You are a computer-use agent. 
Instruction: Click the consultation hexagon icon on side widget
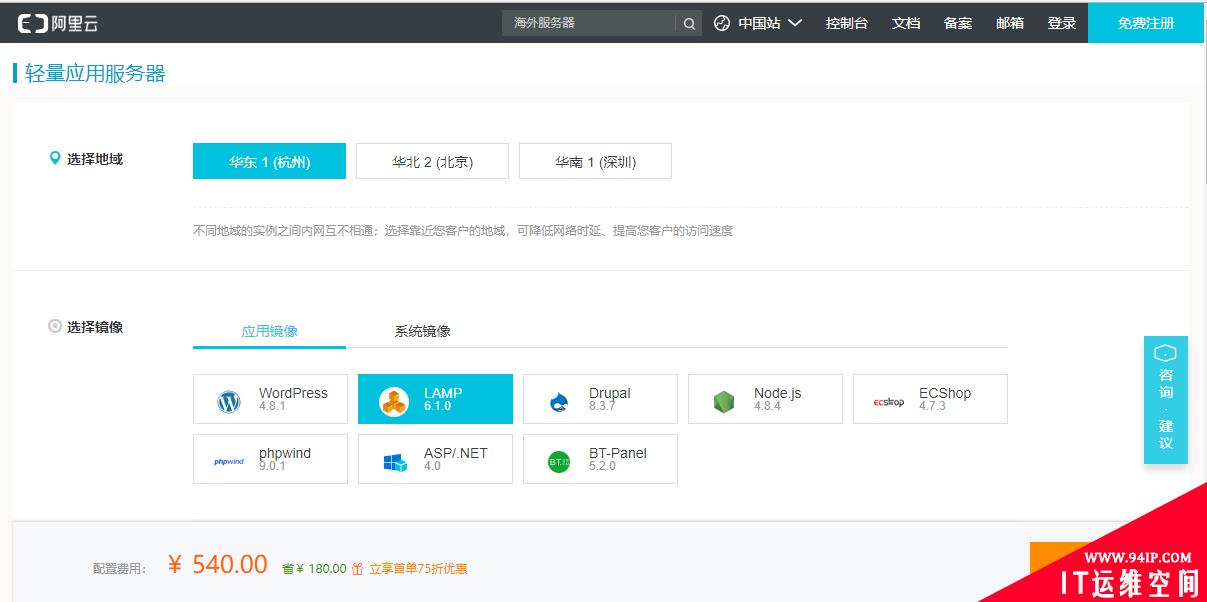point(1165,353)
